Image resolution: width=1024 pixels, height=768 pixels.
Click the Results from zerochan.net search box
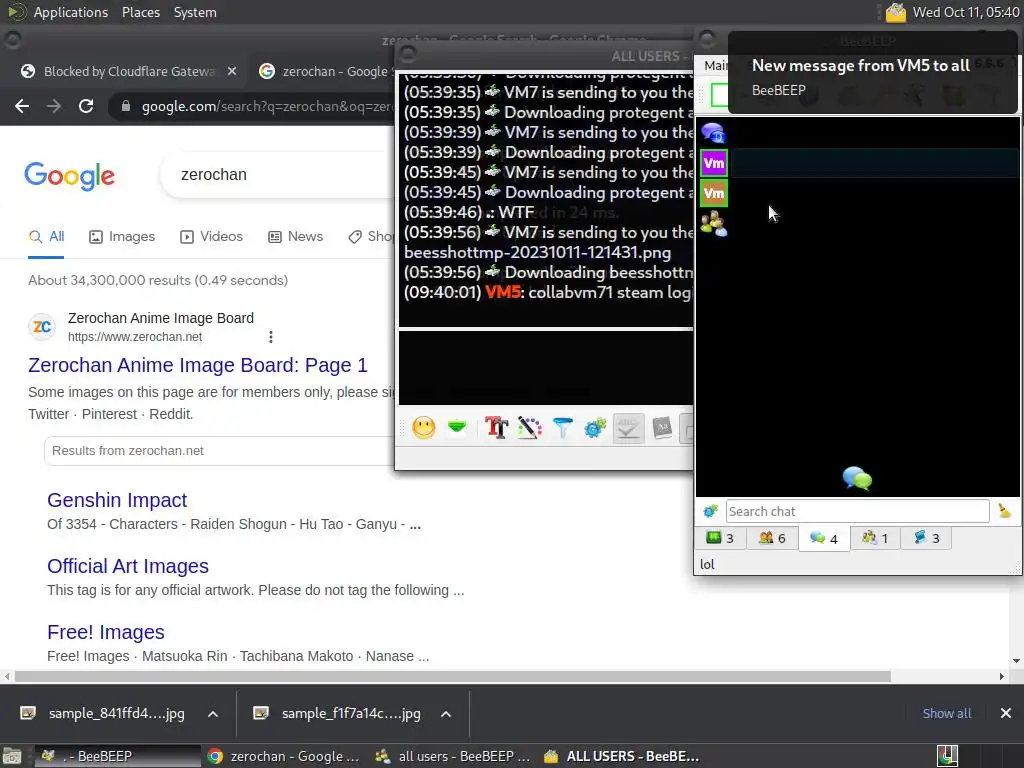pyautogui.click(x=219, y=451)
